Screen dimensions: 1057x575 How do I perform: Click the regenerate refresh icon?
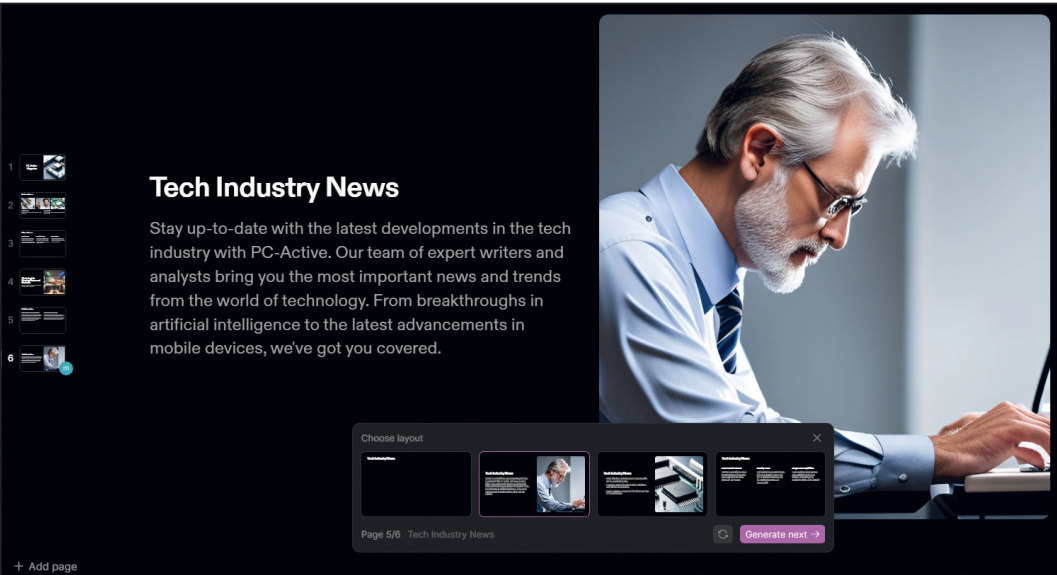[723, 535]
